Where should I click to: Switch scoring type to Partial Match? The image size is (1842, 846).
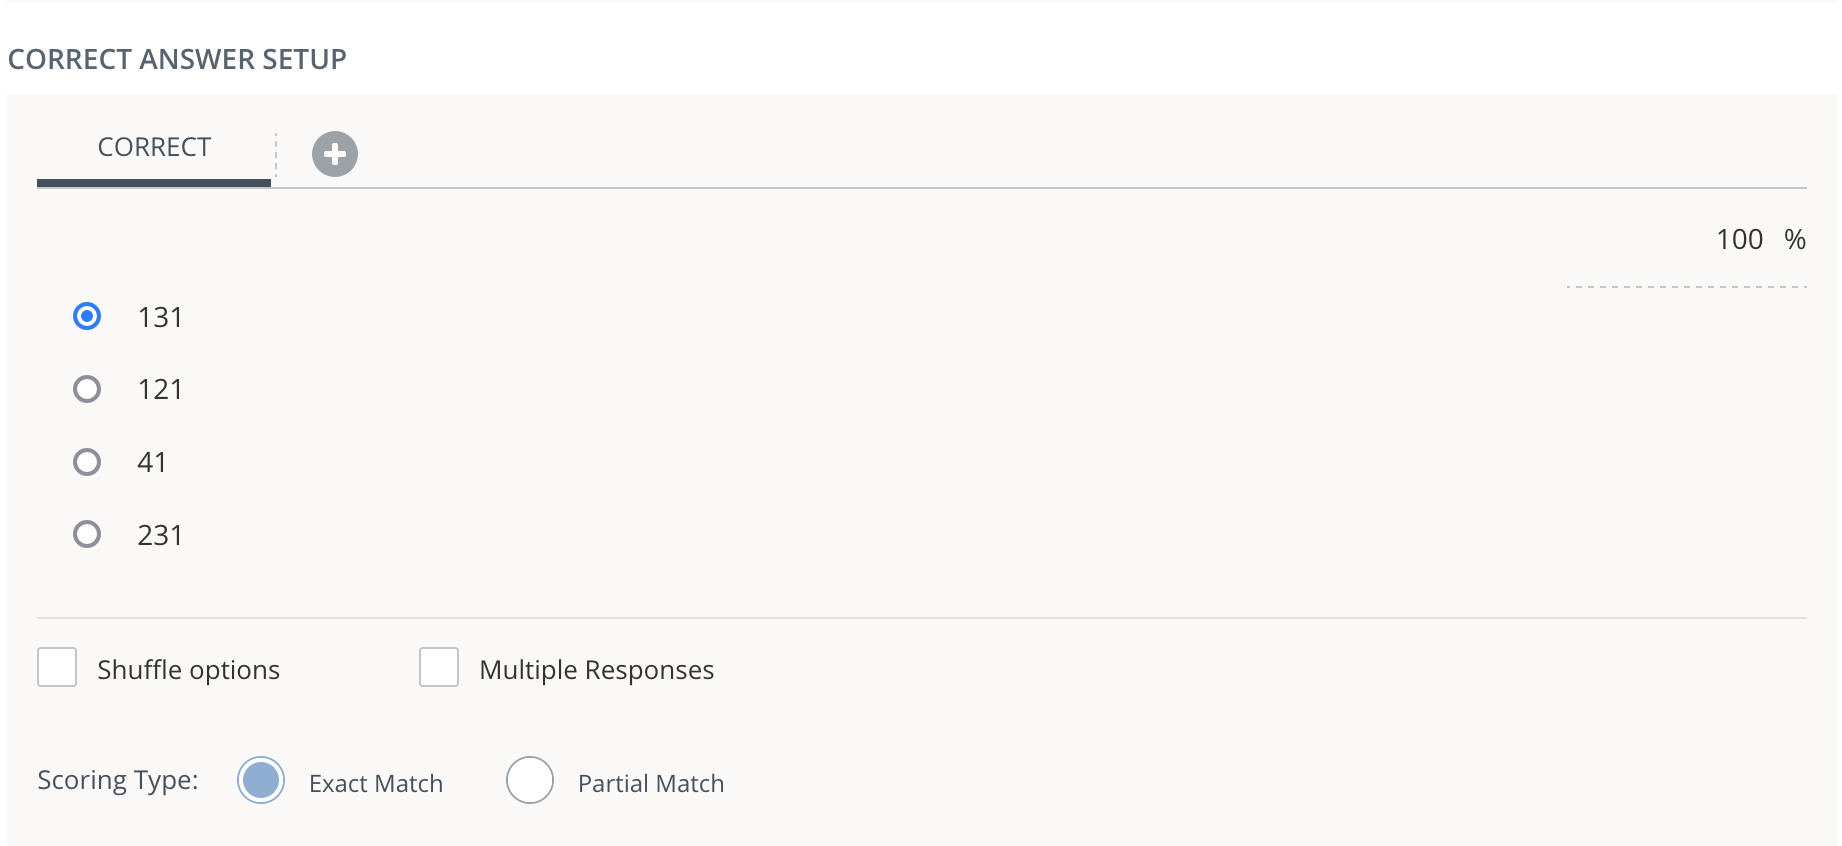tap(530, 781)
